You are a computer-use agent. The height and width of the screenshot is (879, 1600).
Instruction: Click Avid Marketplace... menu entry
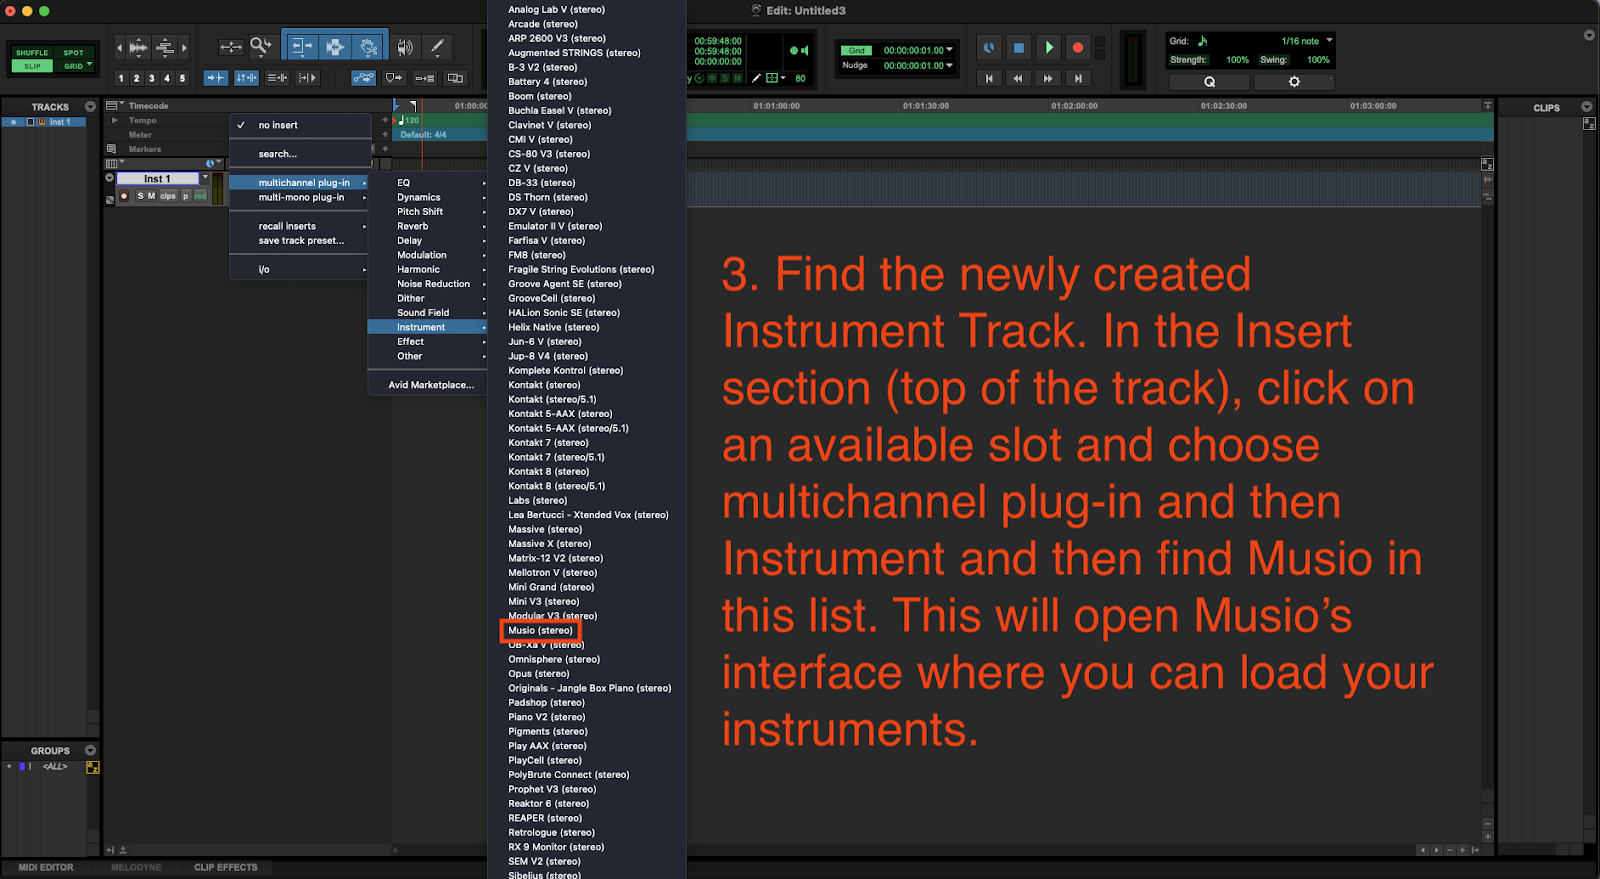431,385
